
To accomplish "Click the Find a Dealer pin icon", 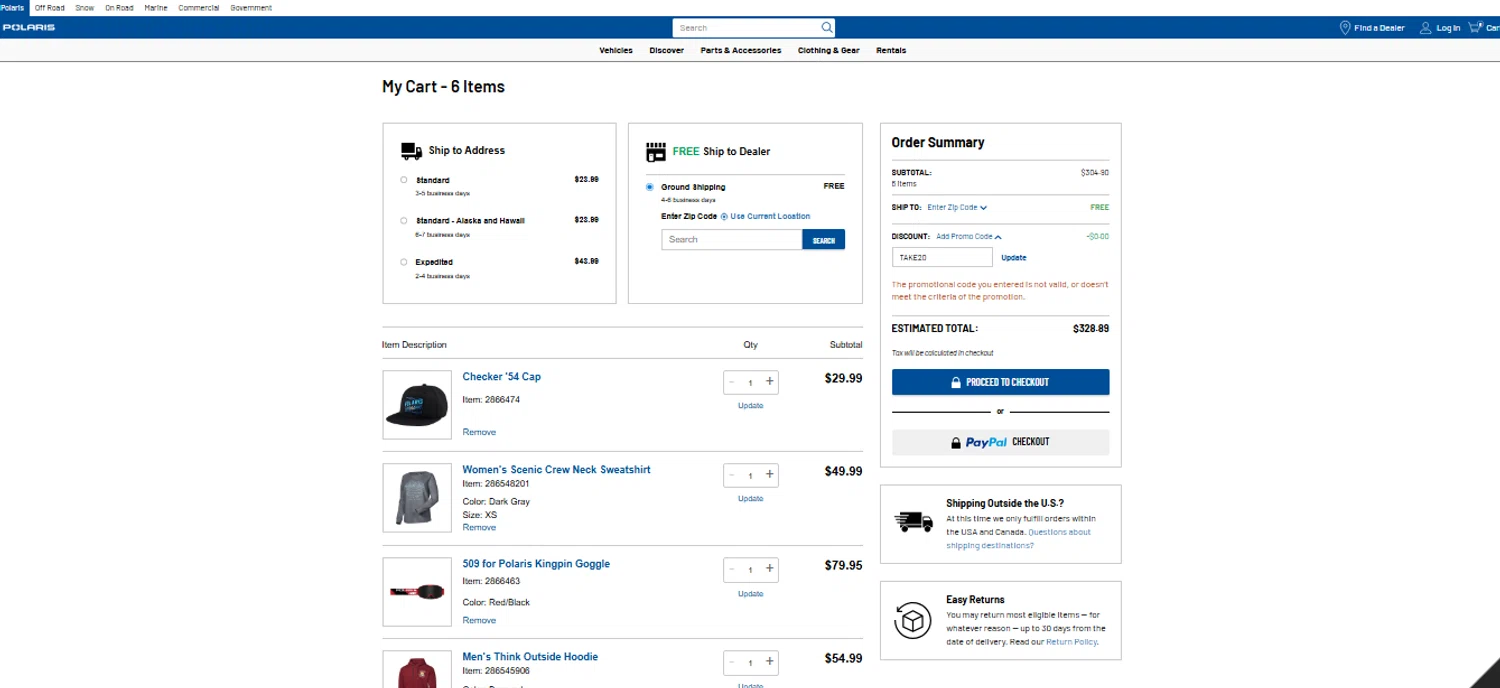I will coord(1345,28).
